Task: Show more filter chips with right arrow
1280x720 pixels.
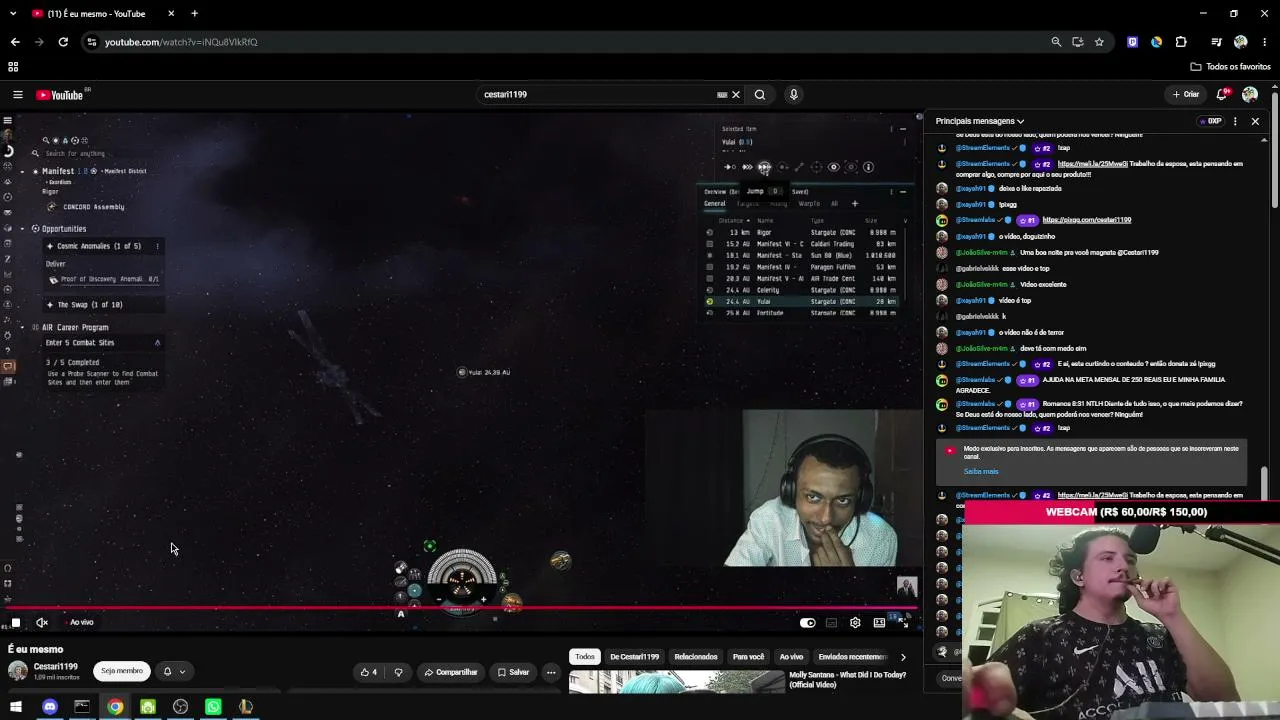Action: coord(903,657)
